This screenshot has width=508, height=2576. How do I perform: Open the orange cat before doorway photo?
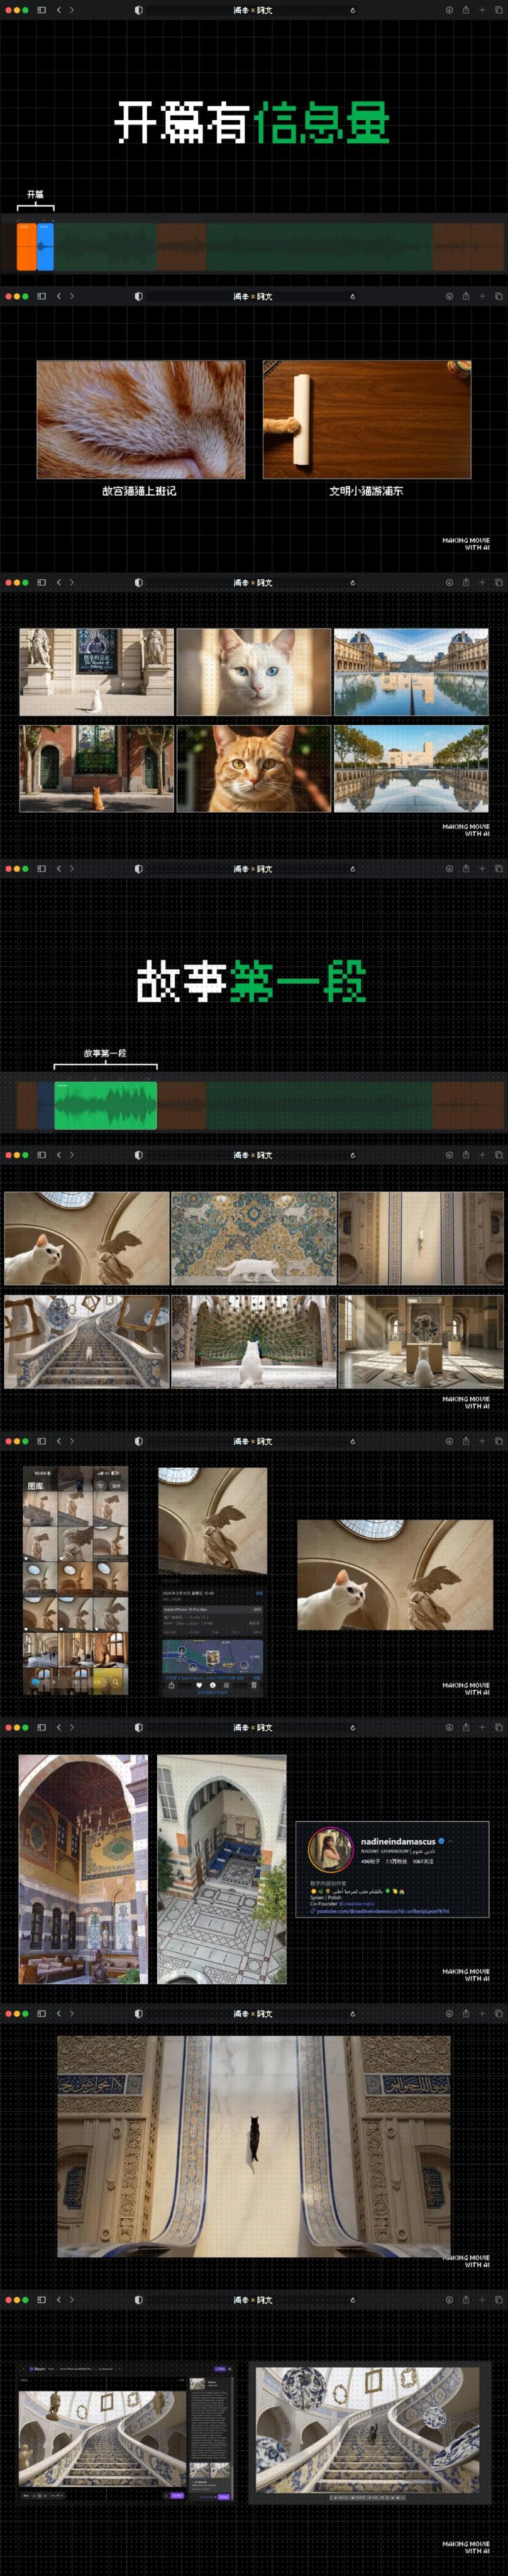click(97, 768)
